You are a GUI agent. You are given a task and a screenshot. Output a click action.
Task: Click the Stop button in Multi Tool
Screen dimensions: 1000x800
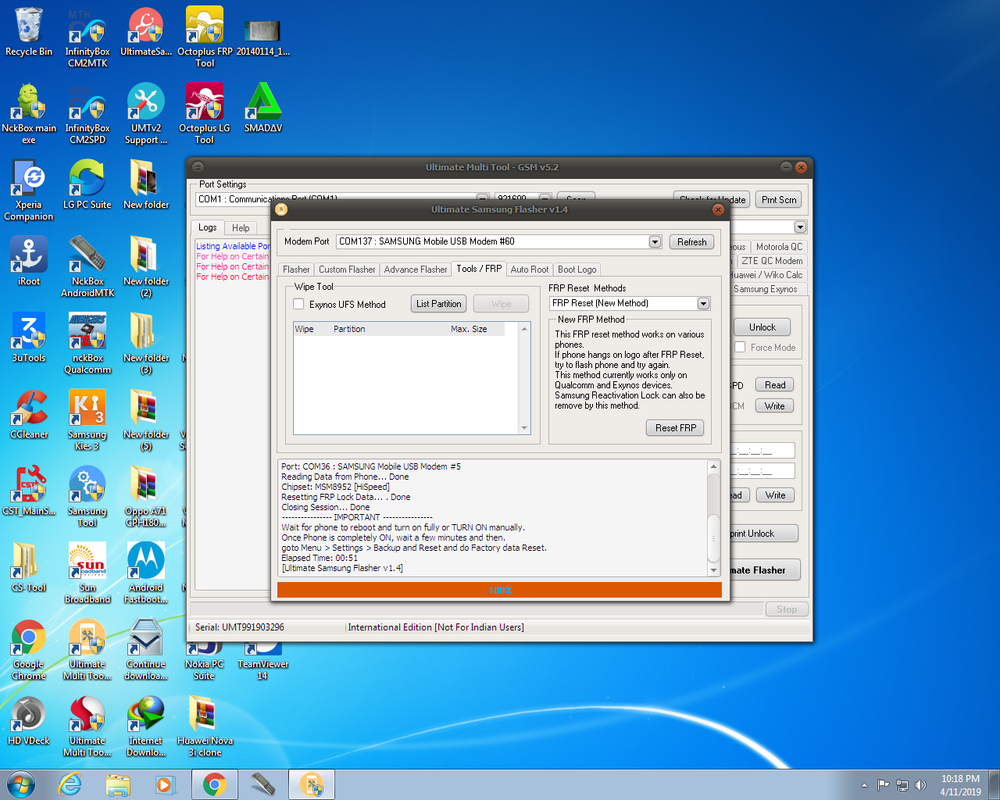[786, 609]
